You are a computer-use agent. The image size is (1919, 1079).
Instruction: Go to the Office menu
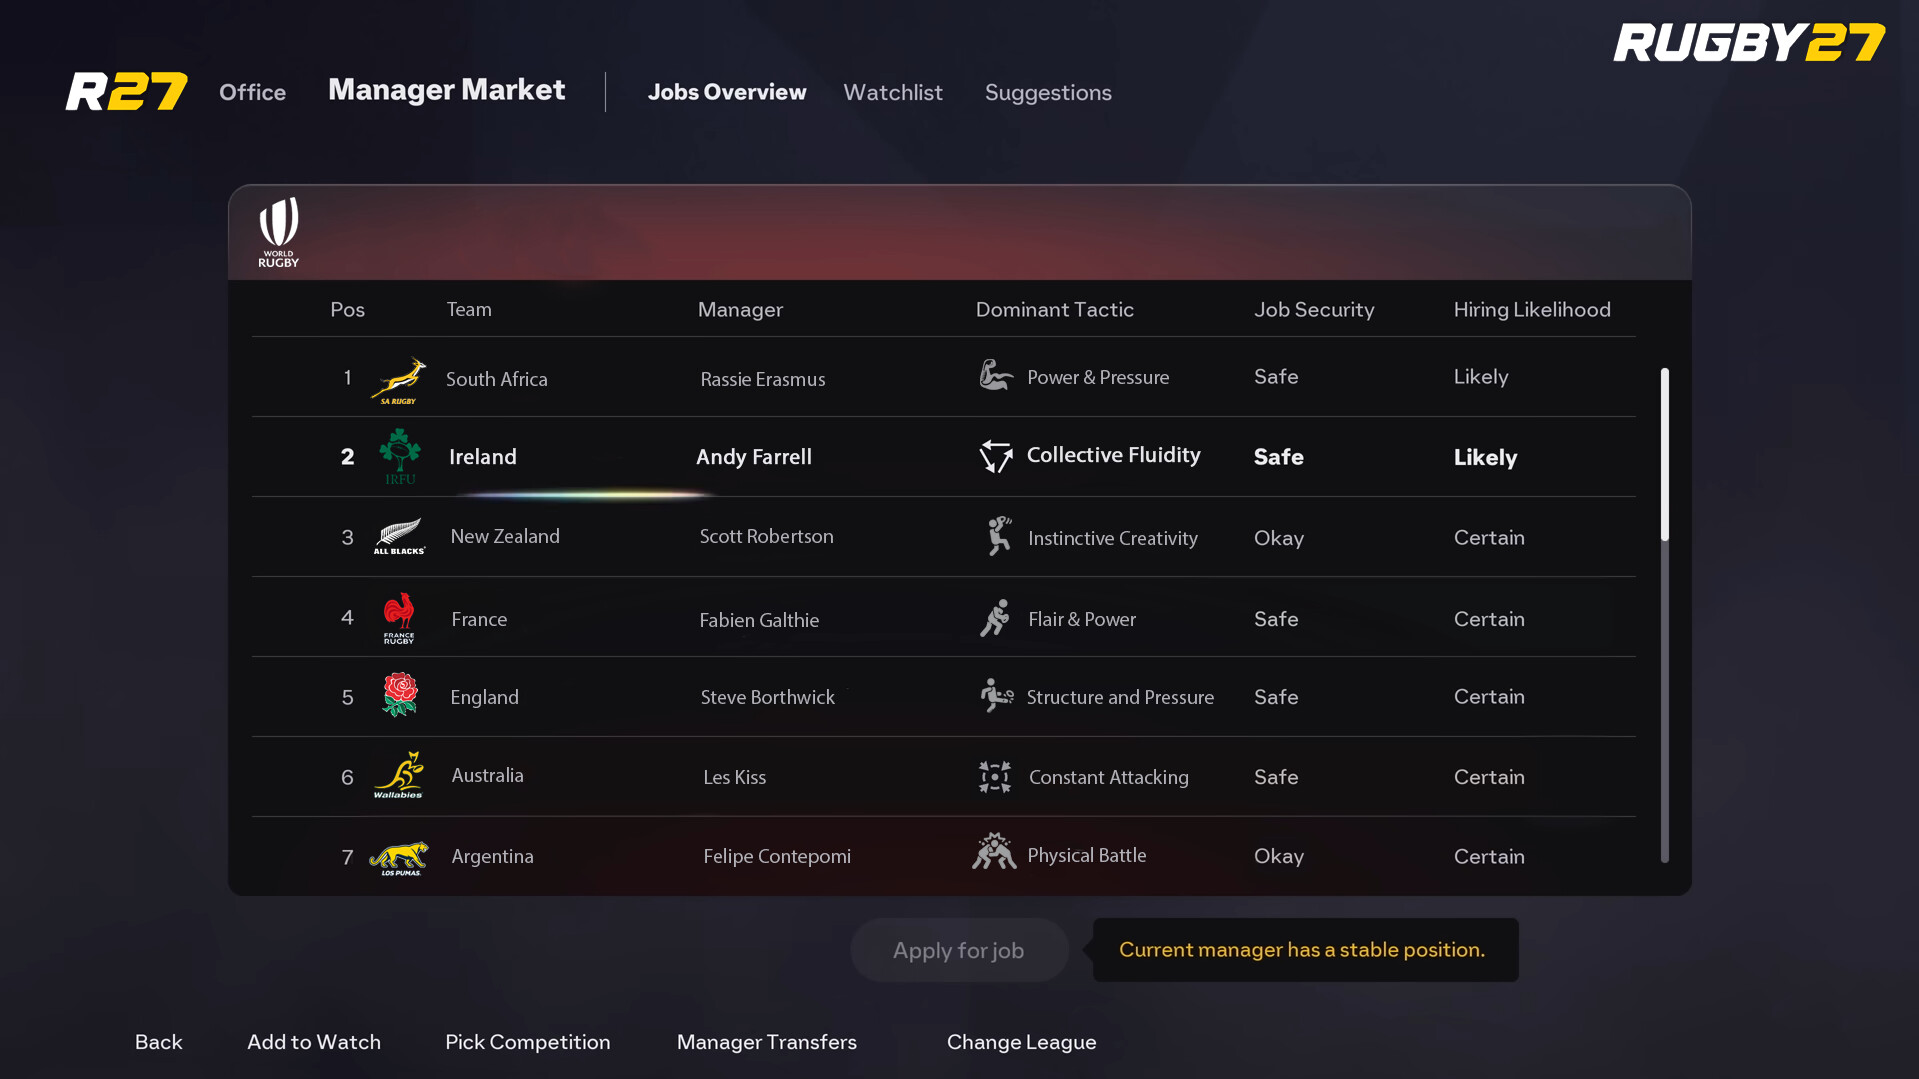coord(252,92)
